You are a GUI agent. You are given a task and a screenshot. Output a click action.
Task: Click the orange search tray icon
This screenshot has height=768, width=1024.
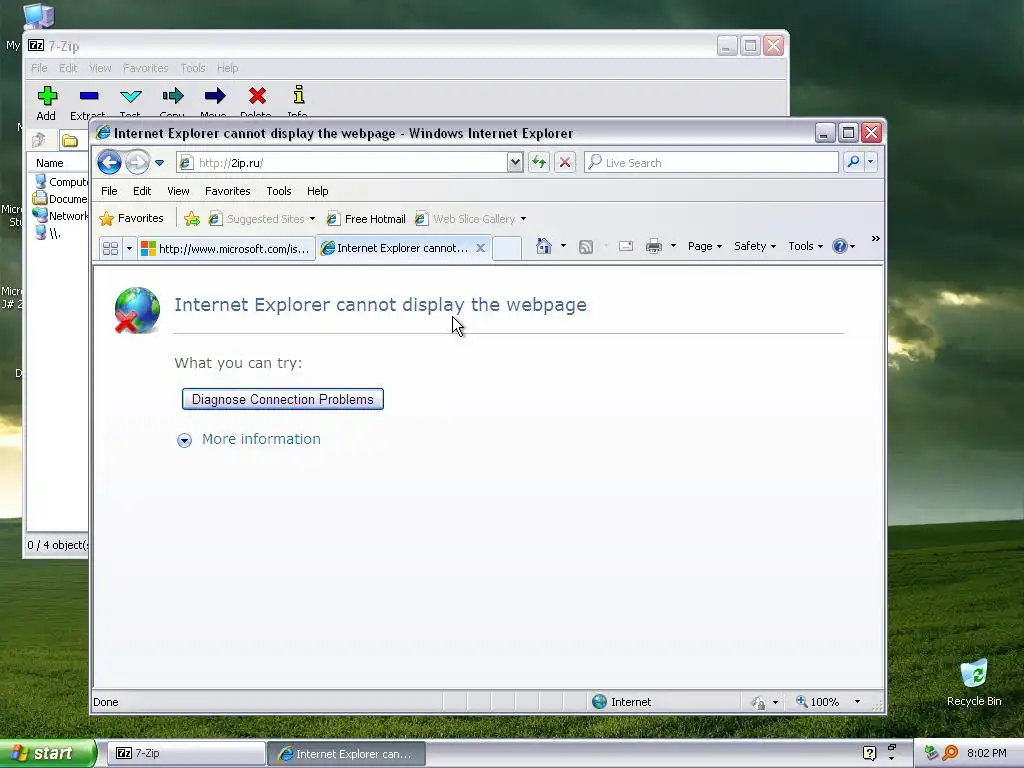pyautogui.click(x=951, y=753)
